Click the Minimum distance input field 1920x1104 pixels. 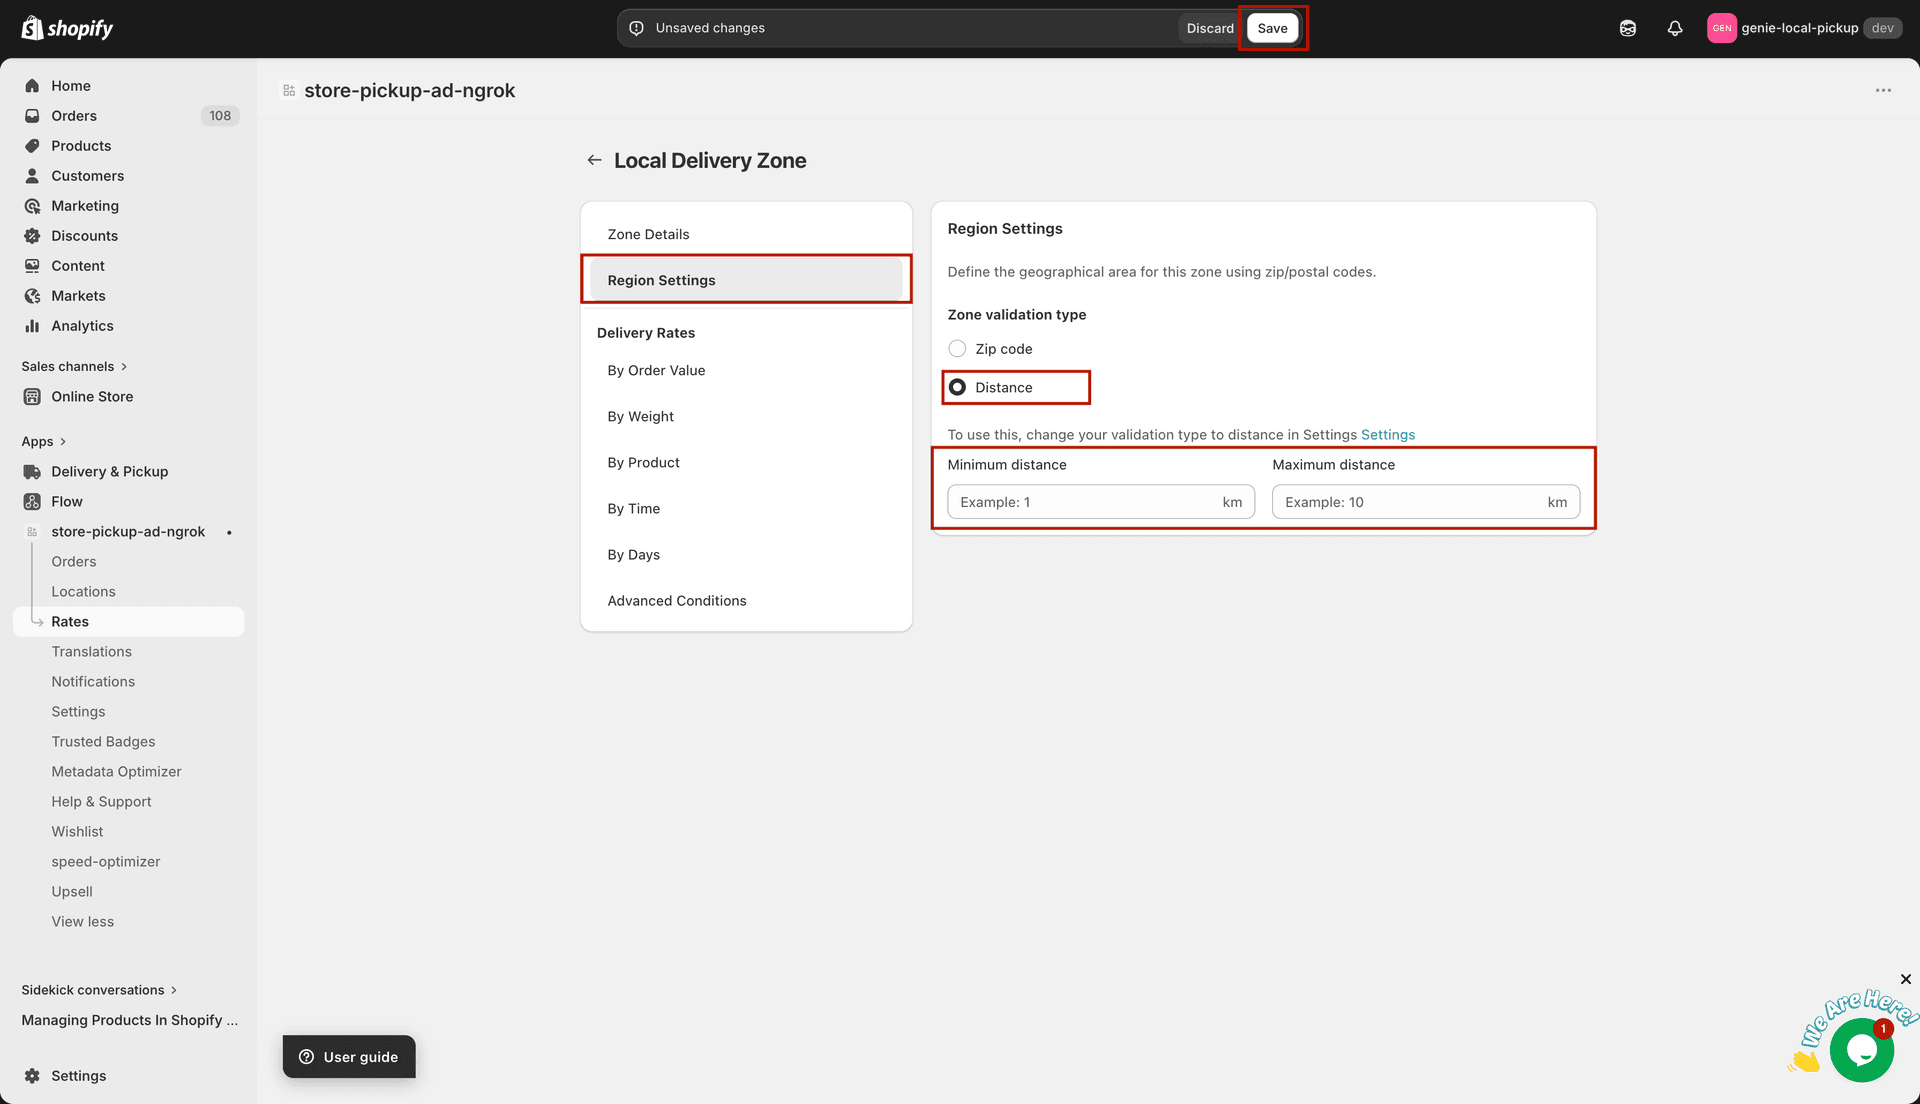click(x=1101, y=502)
